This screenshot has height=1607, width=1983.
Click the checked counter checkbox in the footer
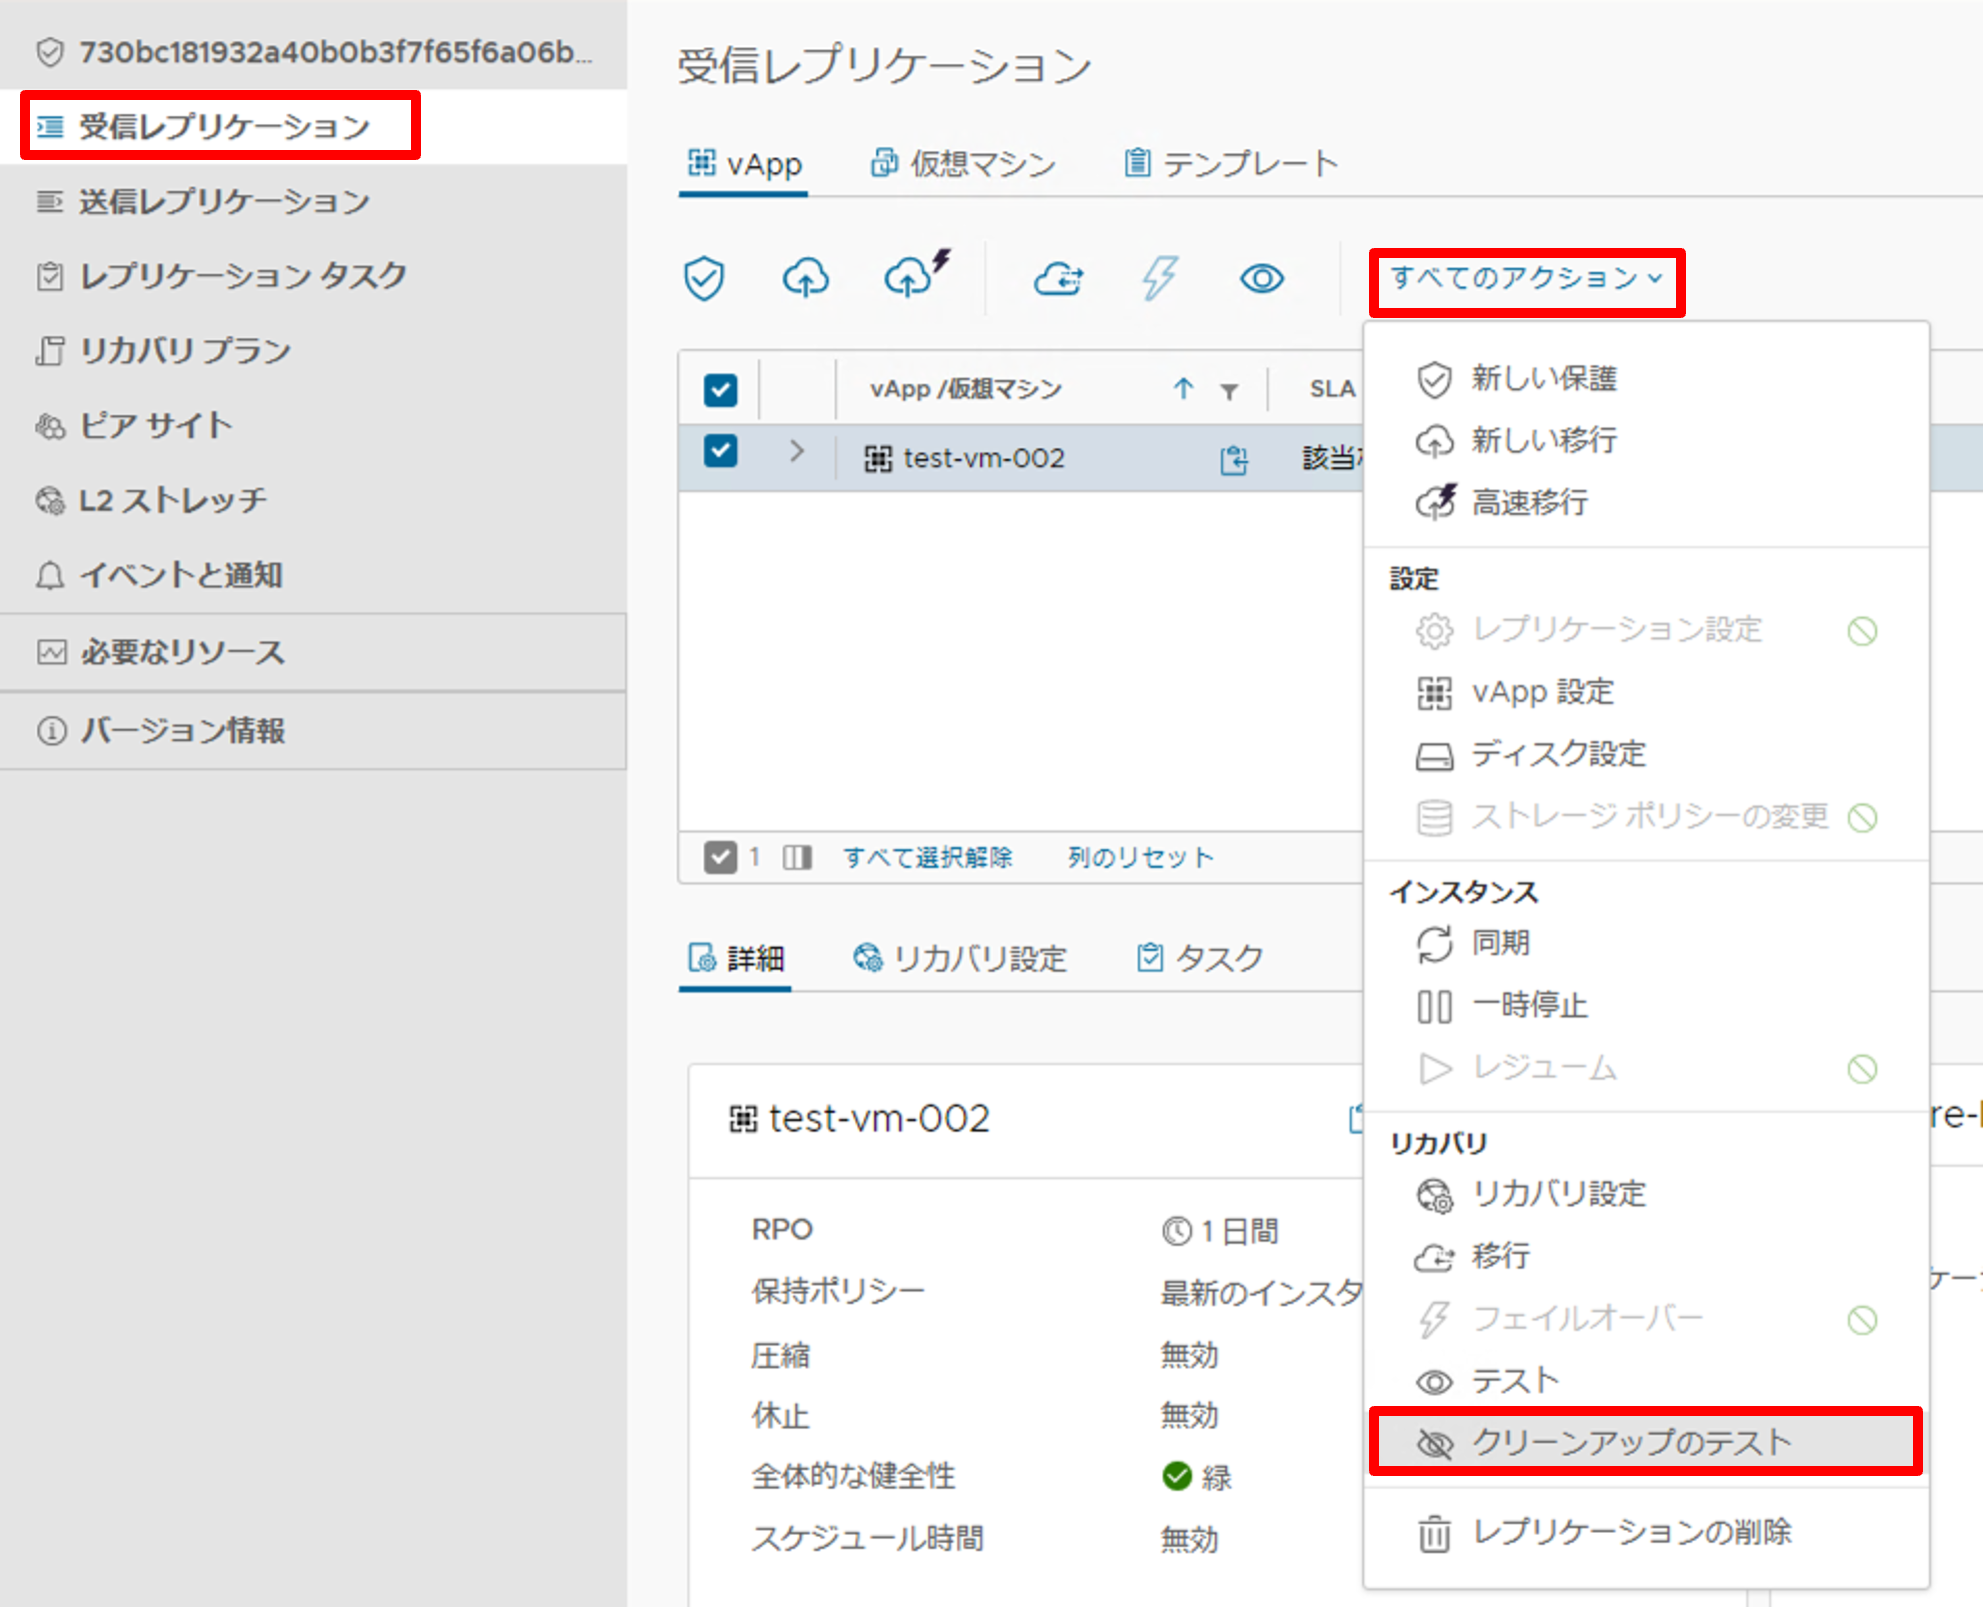click(721, 857)
